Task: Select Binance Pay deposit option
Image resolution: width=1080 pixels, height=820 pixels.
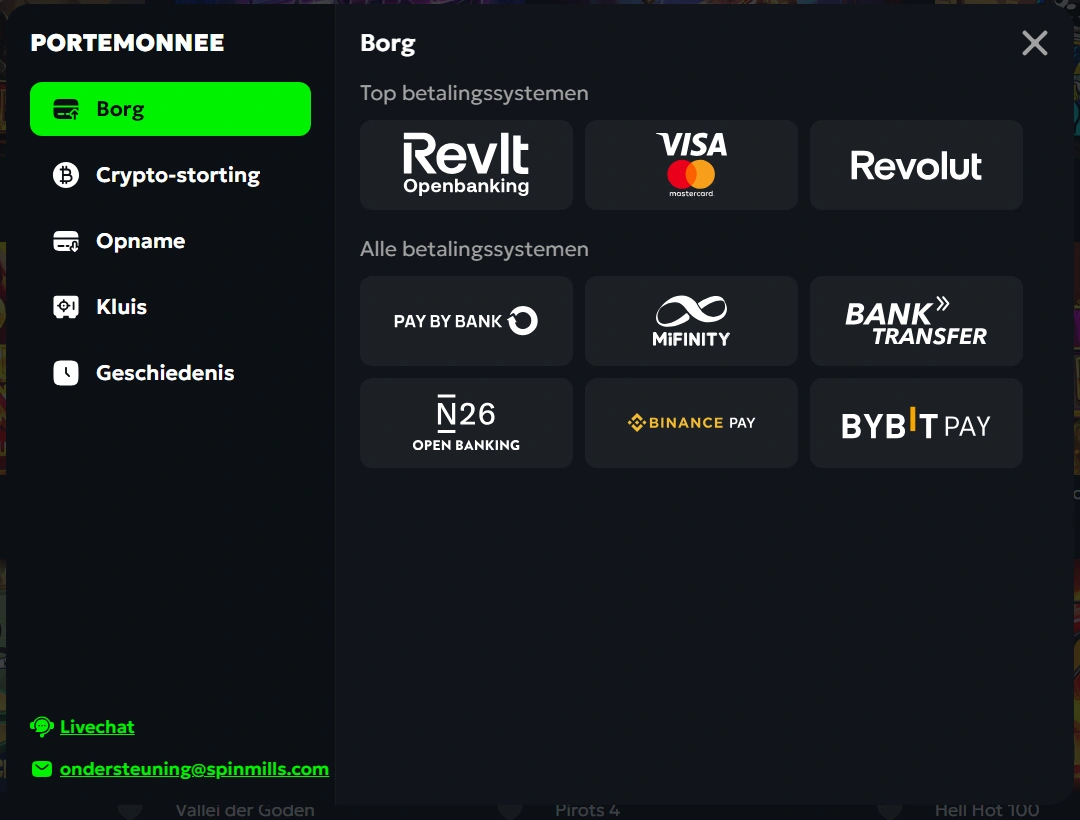Action: (691, 423)
